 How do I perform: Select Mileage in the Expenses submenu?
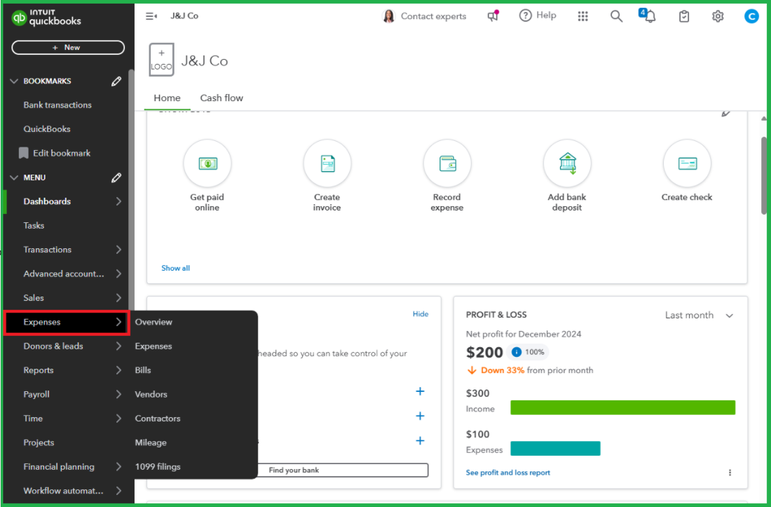point(150,443)
